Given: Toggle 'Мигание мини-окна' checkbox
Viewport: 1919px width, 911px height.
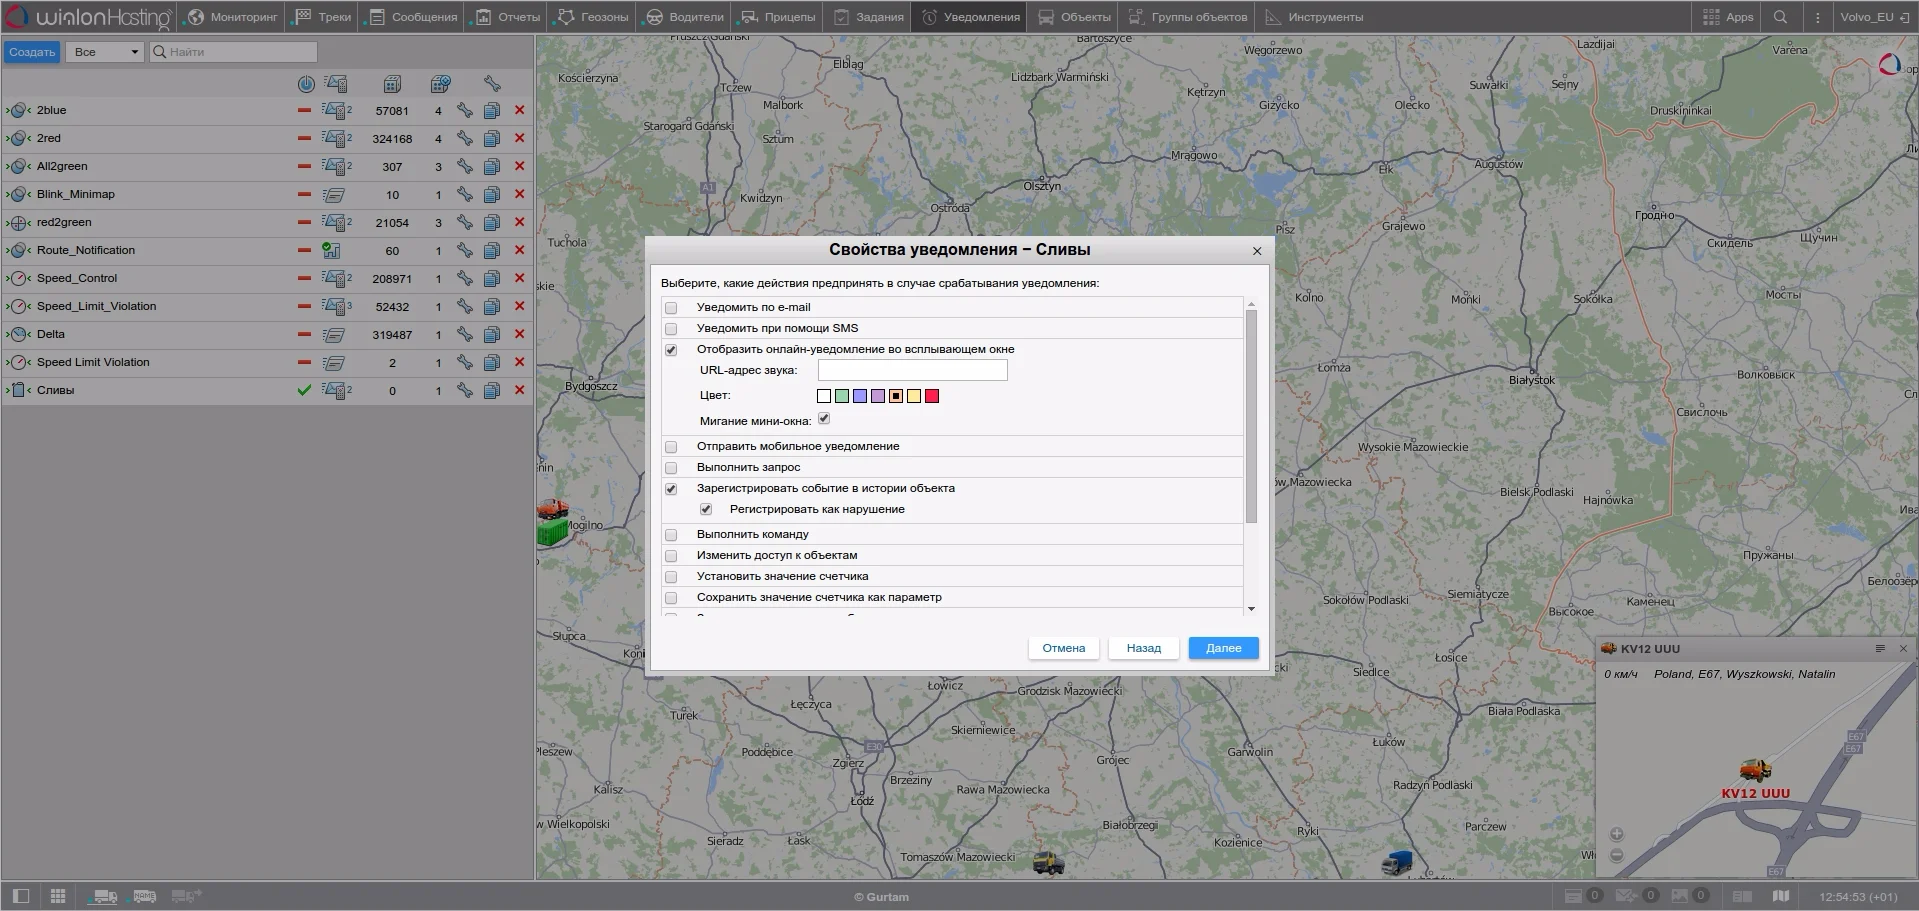Looking at the screenshot, I should [x=824, y=419].
